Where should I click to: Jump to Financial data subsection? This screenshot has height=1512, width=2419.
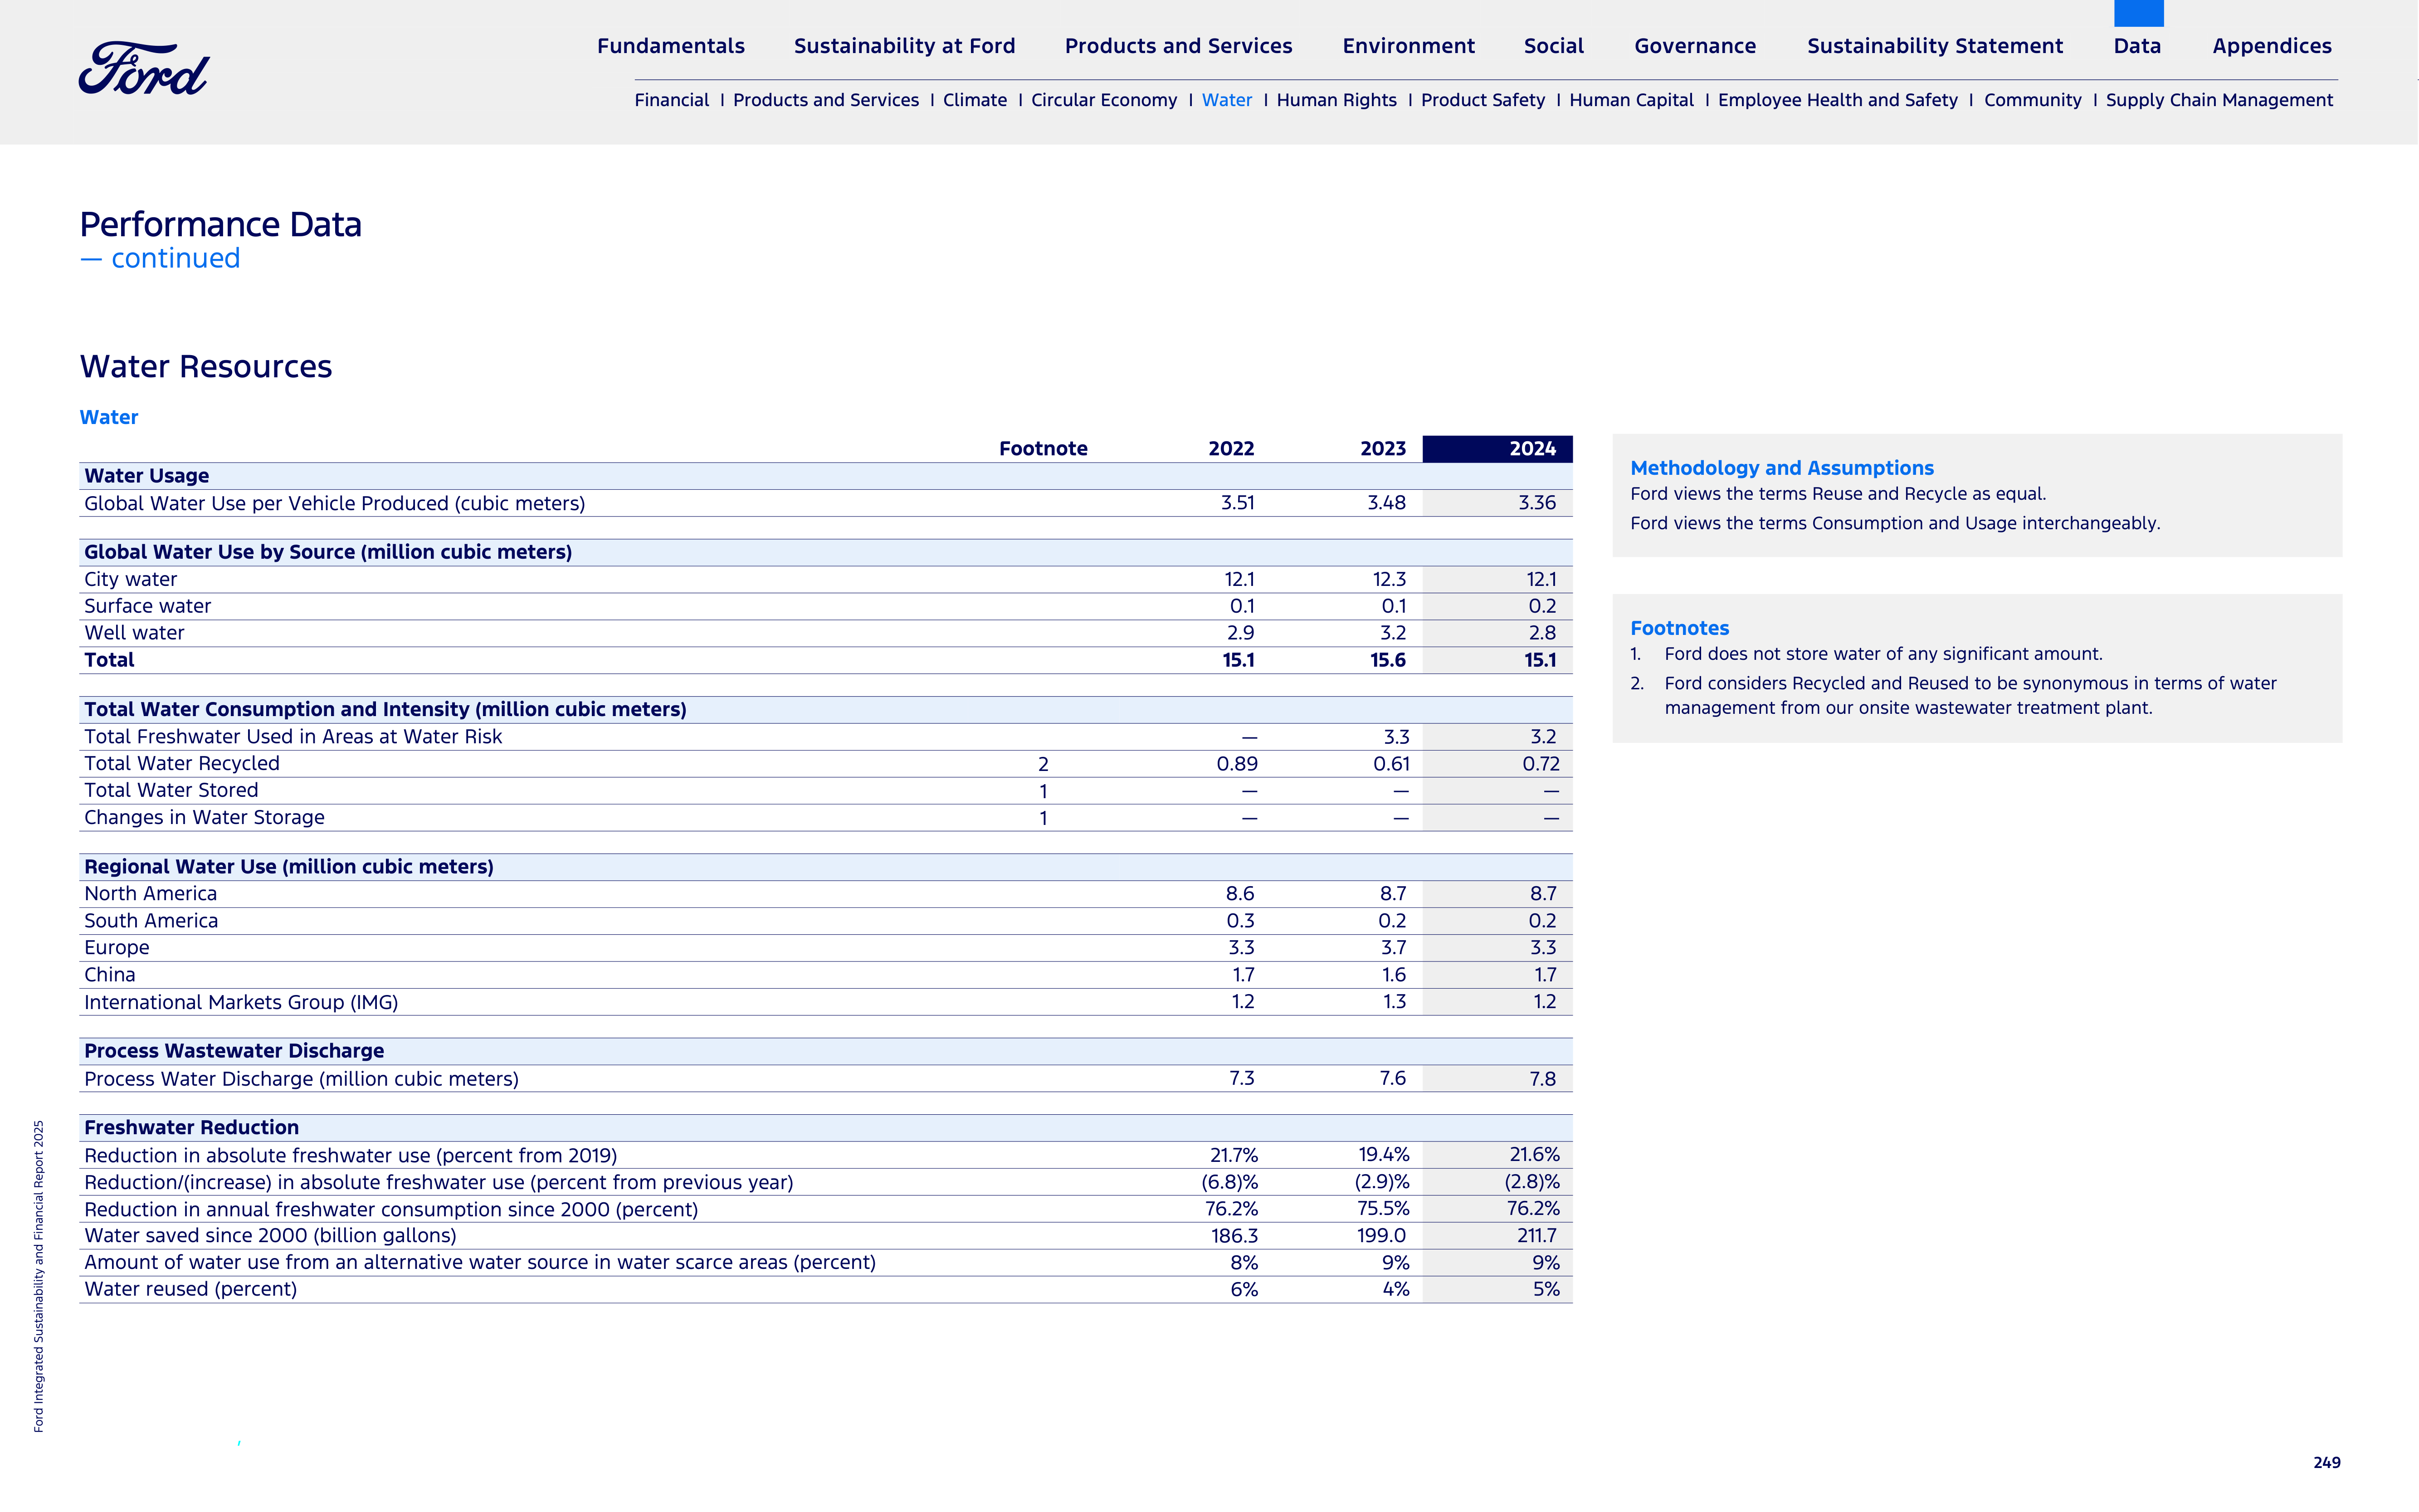pyautogui.click(x=671, y=100)
